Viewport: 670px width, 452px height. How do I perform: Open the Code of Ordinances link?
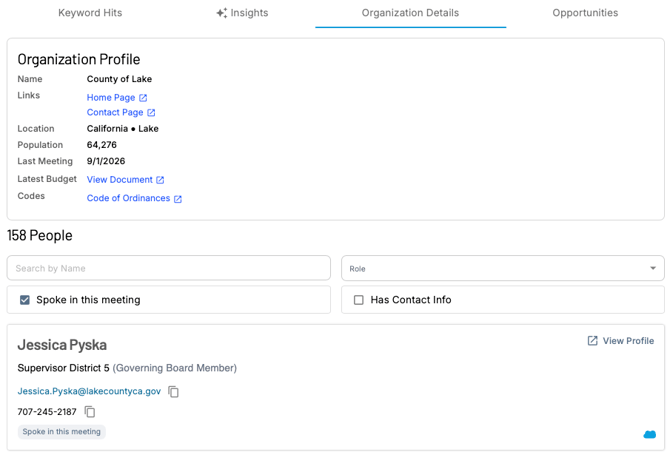tap(128, 198)
